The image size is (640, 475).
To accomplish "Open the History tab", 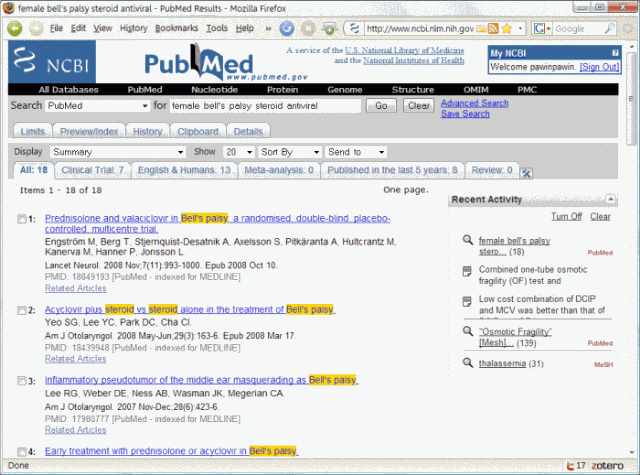I will pos(148,131).
